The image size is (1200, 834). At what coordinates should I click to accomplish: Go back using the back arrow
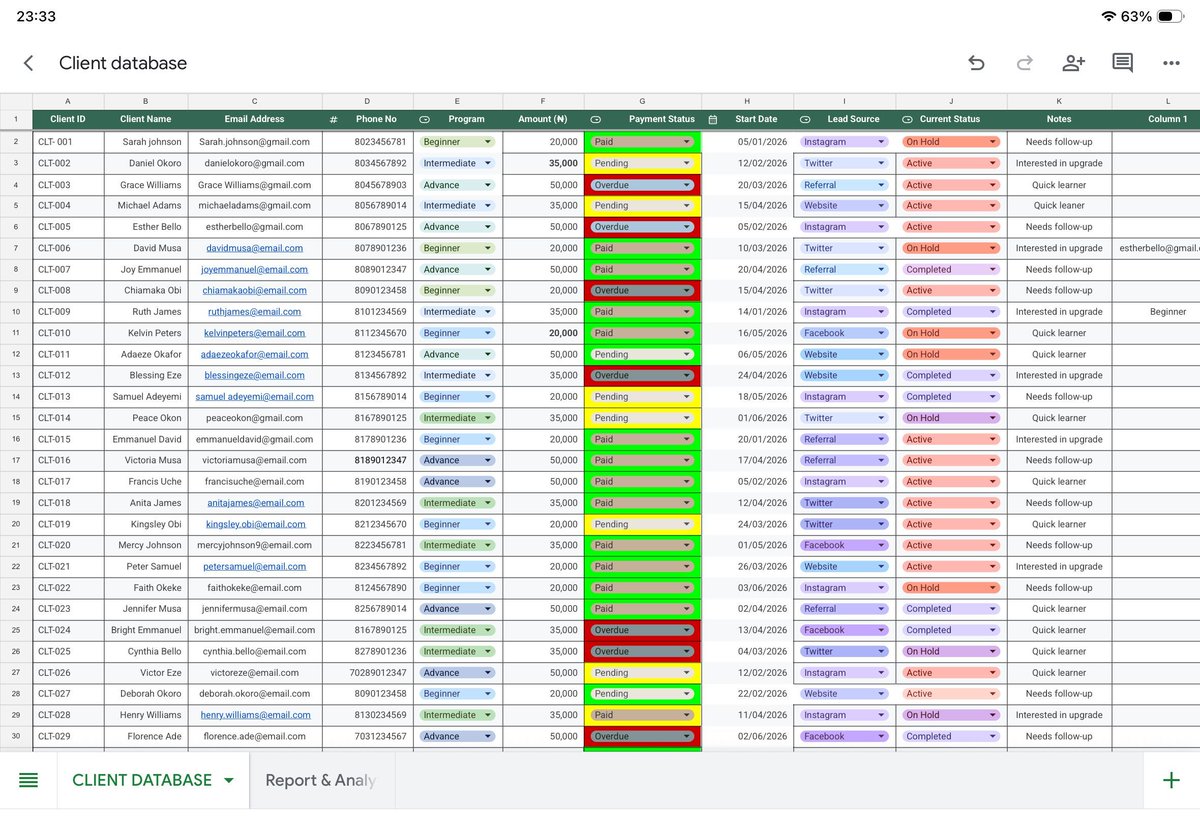coord(28,63)
